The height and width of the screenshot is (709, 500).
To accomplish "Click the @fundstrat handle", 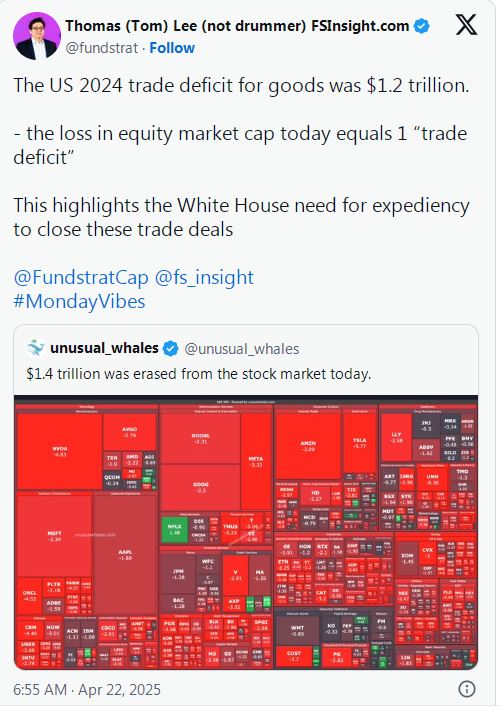I will pyautogui.click(x=102, y=48).
